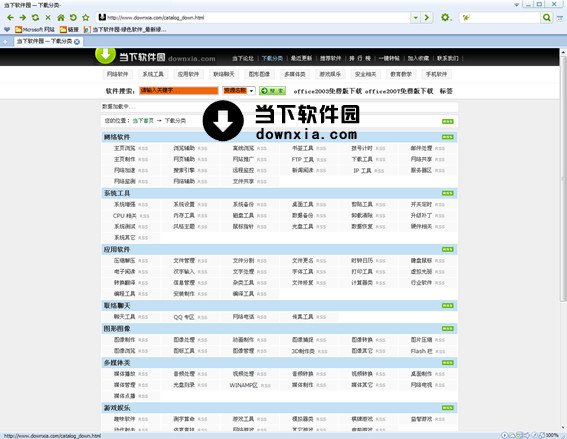The image size is (567, 439).
Task: Open the FTP 工具 category link
Action: pos(303,159)
